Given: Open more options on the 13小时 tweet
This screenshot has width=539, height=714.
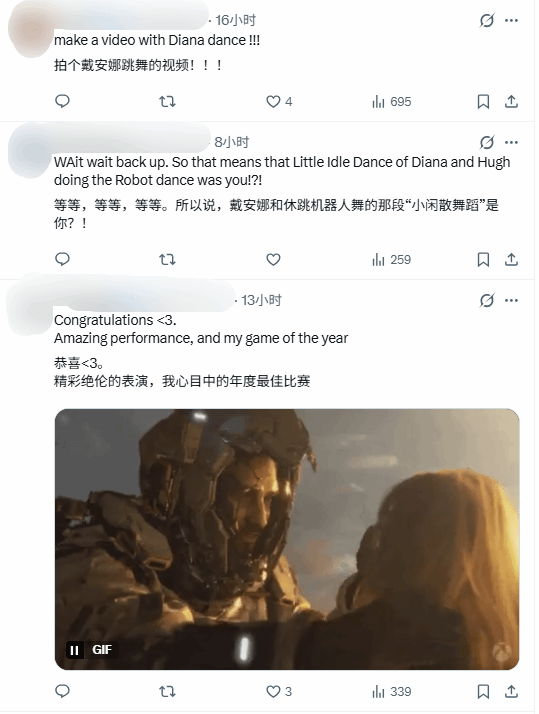Looking at the screenshot, I should point(511,301).
